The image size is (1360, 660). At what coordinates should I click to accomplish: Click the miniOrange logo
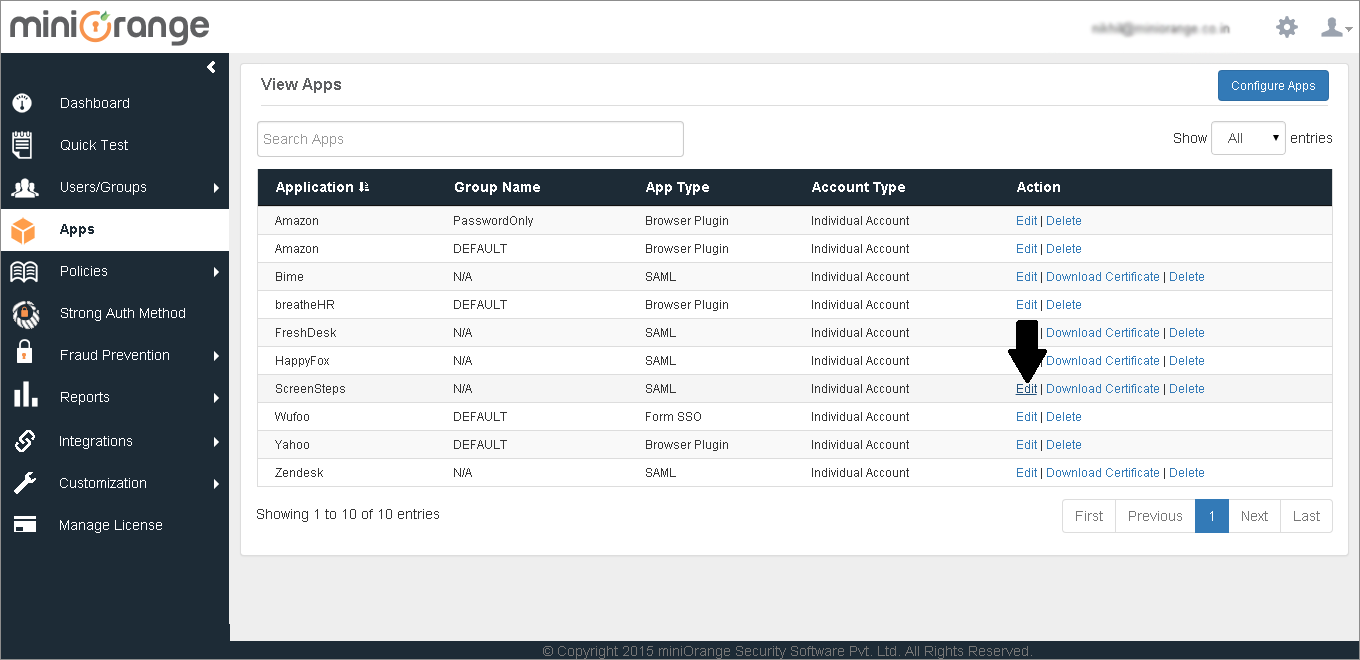coord(109,27)
